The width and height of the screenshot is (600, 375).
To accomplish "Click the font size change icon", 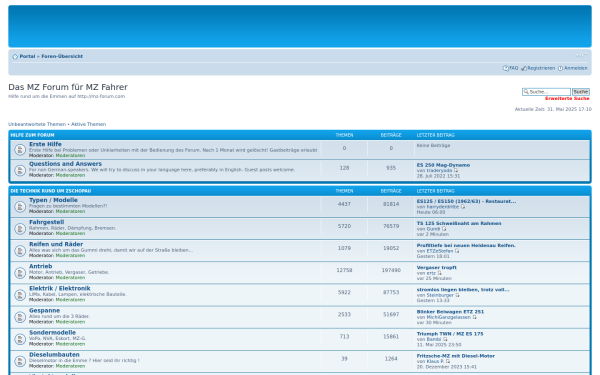I will tap(582, 55).
